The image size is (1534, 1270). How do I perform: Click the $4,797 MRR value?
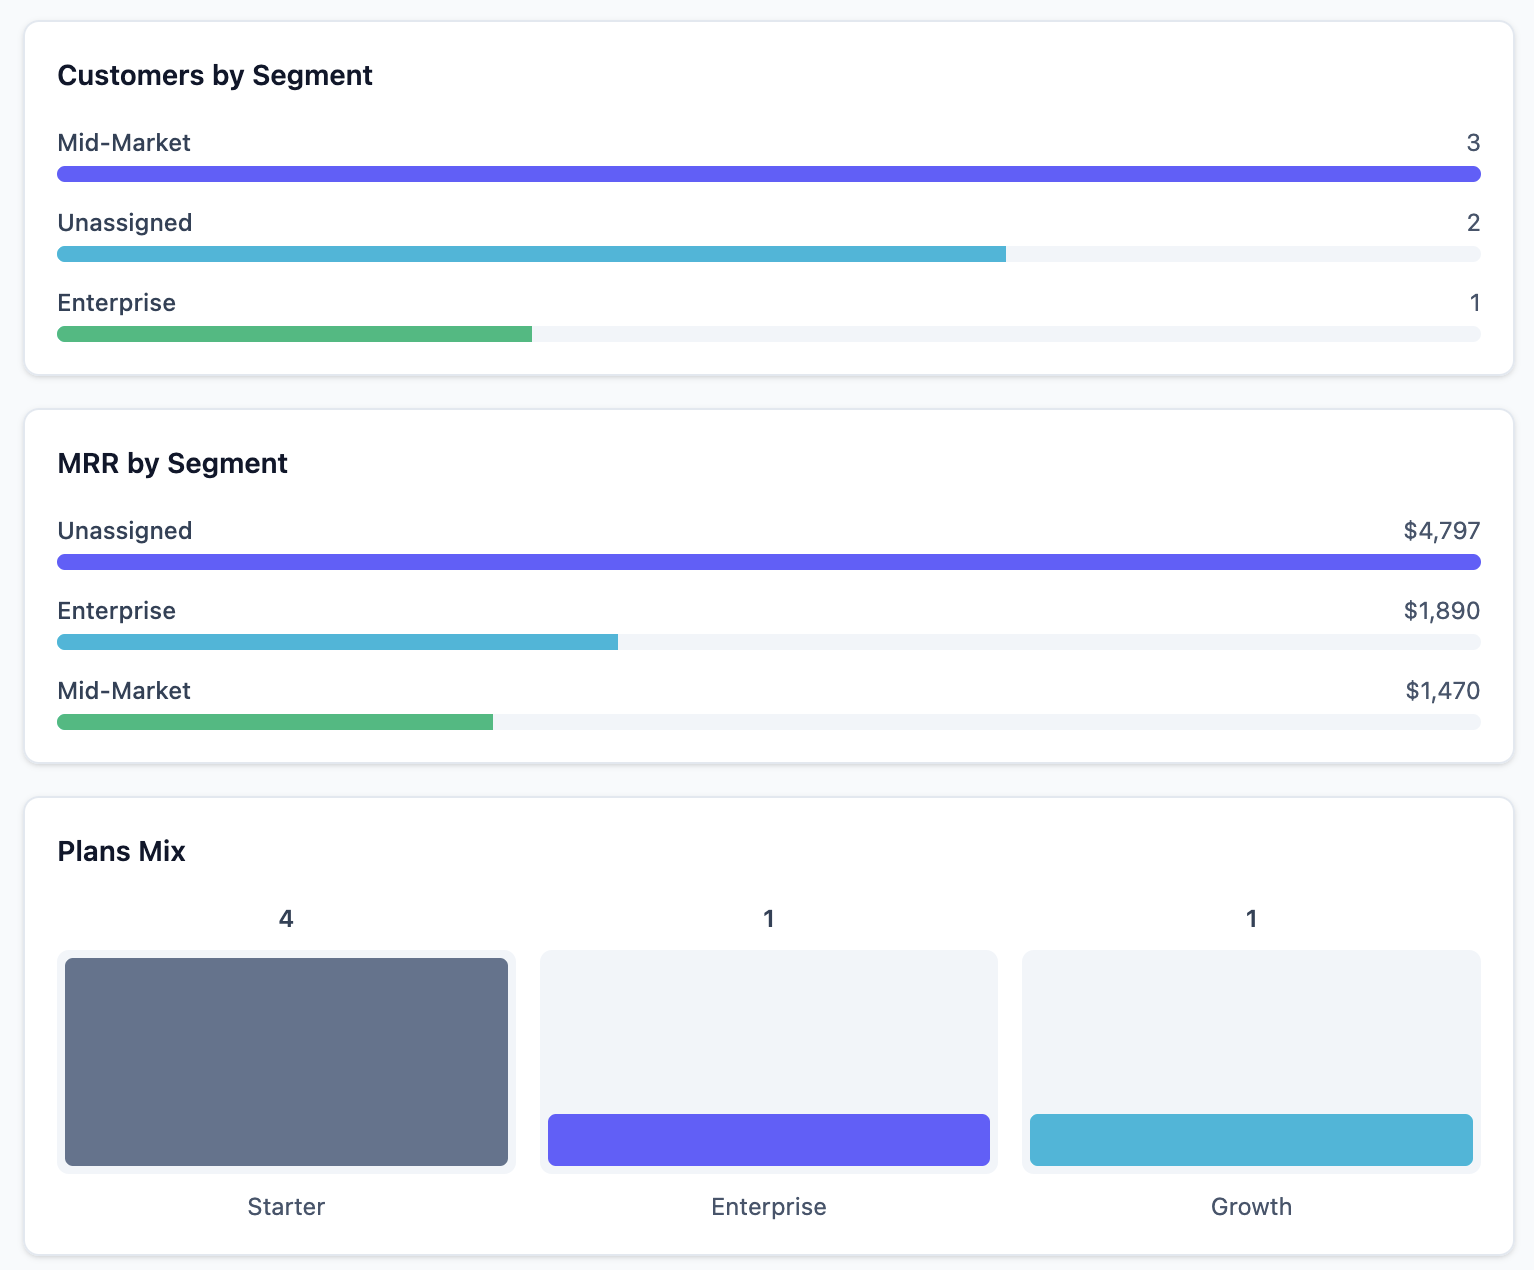coord(1442,531)
